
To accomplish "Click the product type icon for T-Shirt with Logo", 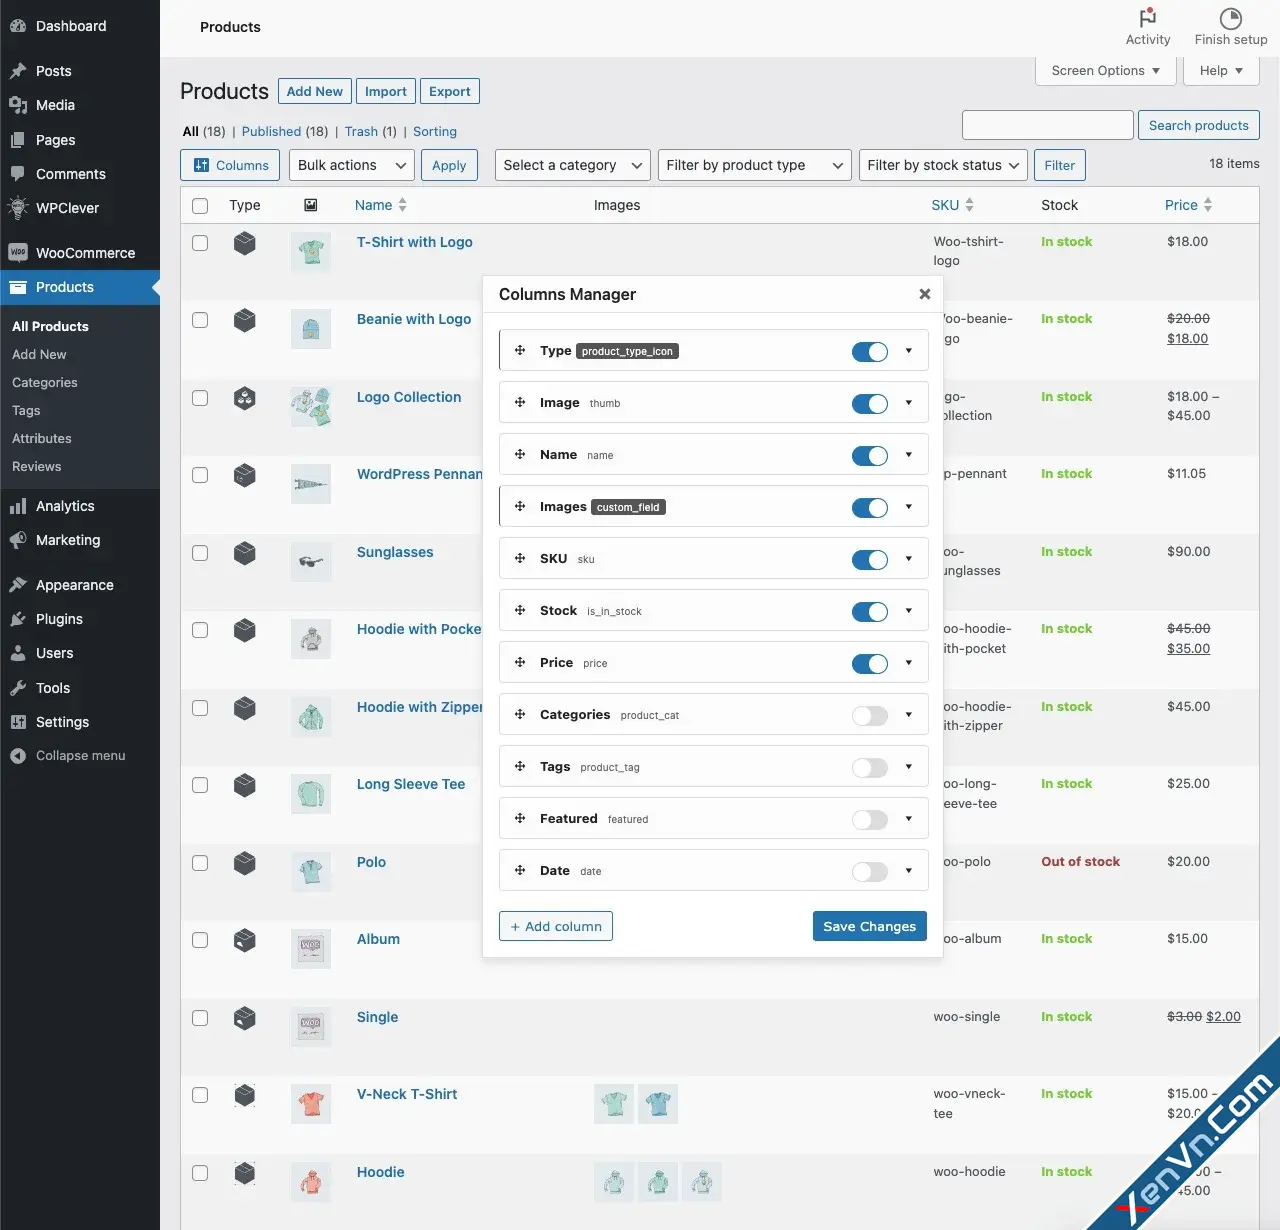I will [x=245, y=243].
